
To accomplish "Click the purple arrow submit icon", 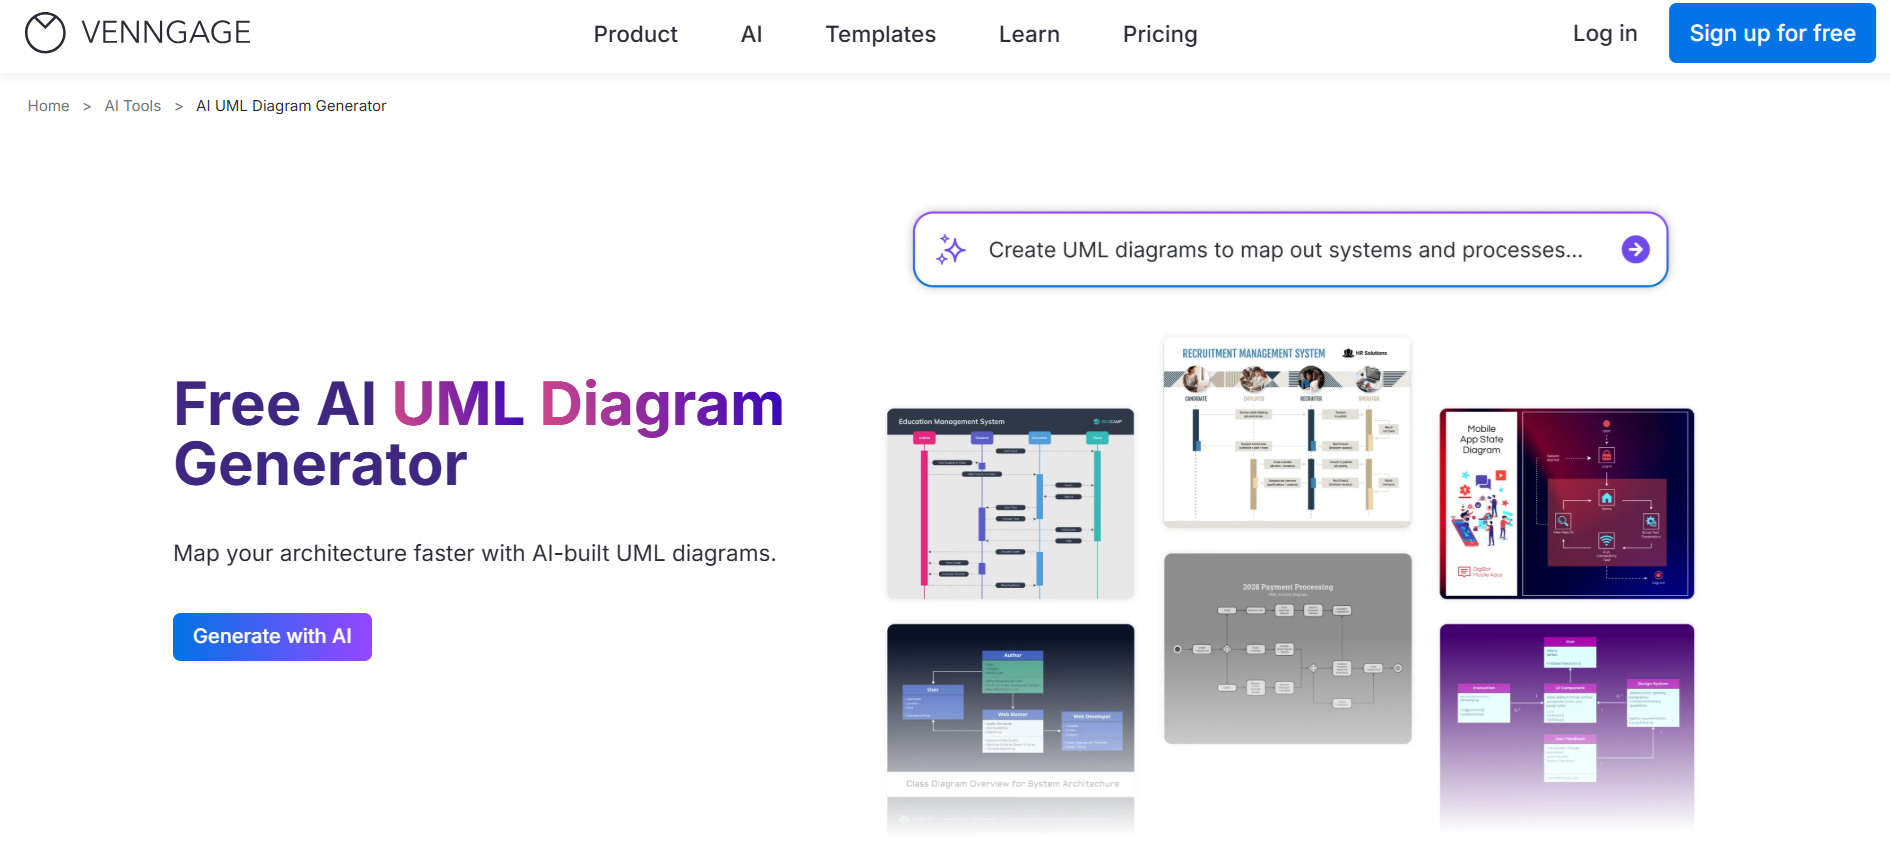I will click(1635, 249).
